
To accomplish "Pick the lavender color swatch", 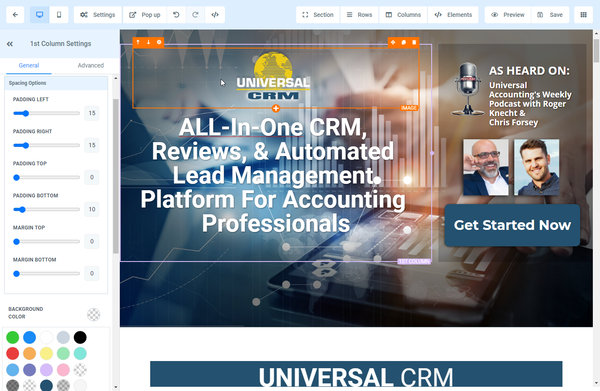I will coord(46,370).
